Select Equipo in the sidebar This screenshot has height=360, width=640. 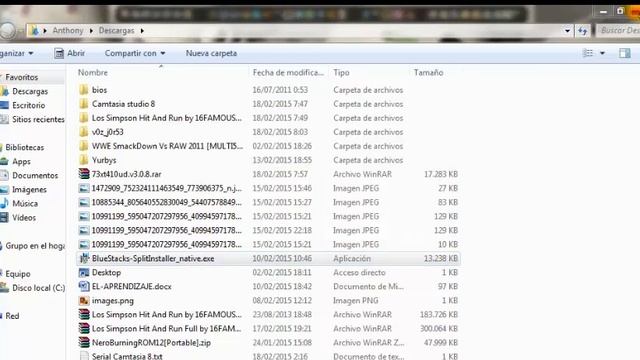click(x=18, y=274)
